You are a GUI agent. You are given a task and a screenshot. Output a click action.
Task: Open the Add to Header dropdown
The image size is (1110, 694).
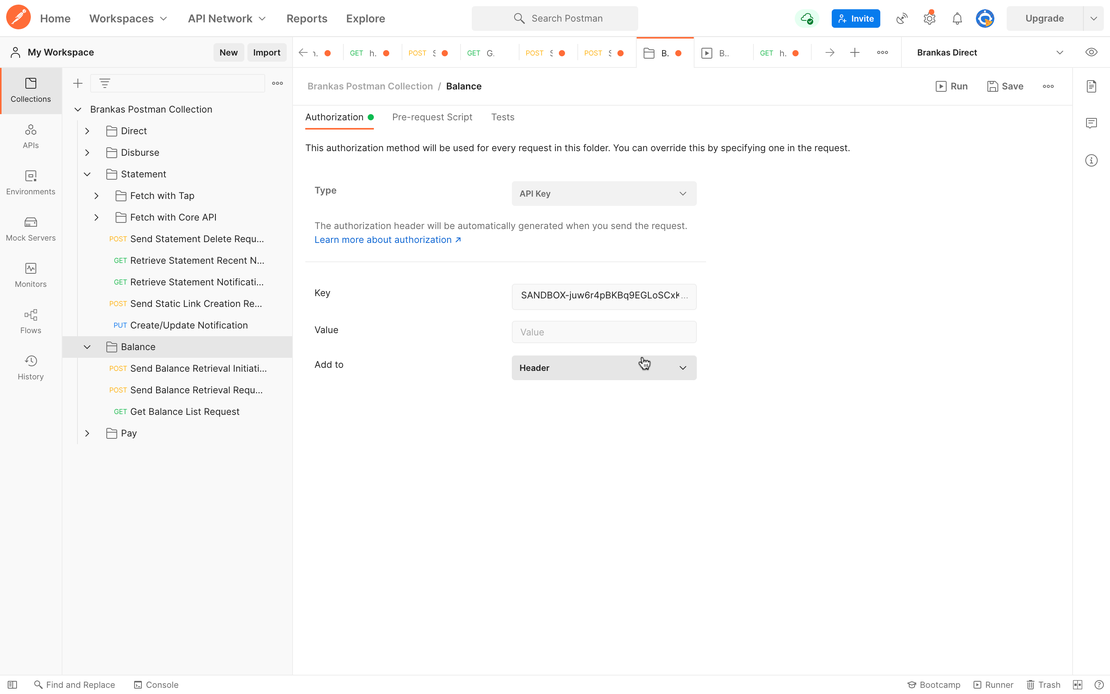604,368
